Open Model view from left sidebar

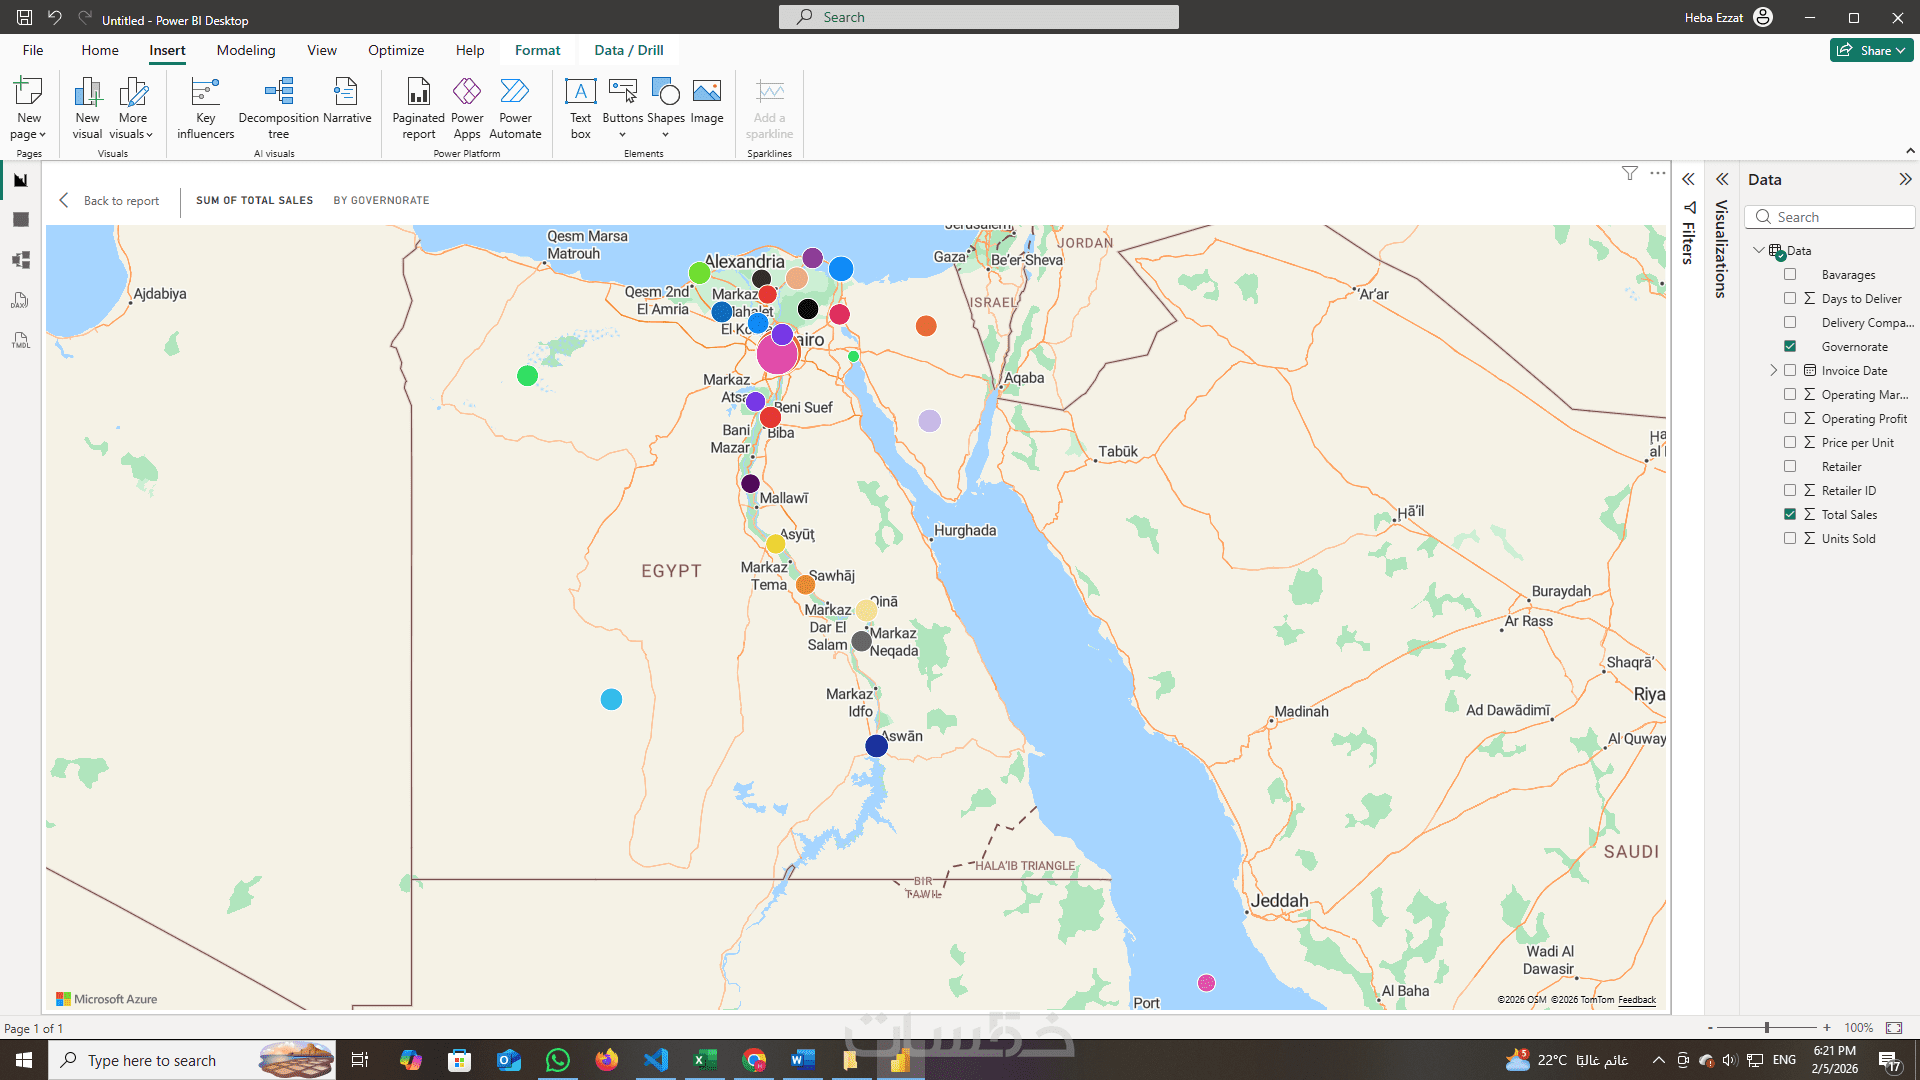[x=21, y=260]
